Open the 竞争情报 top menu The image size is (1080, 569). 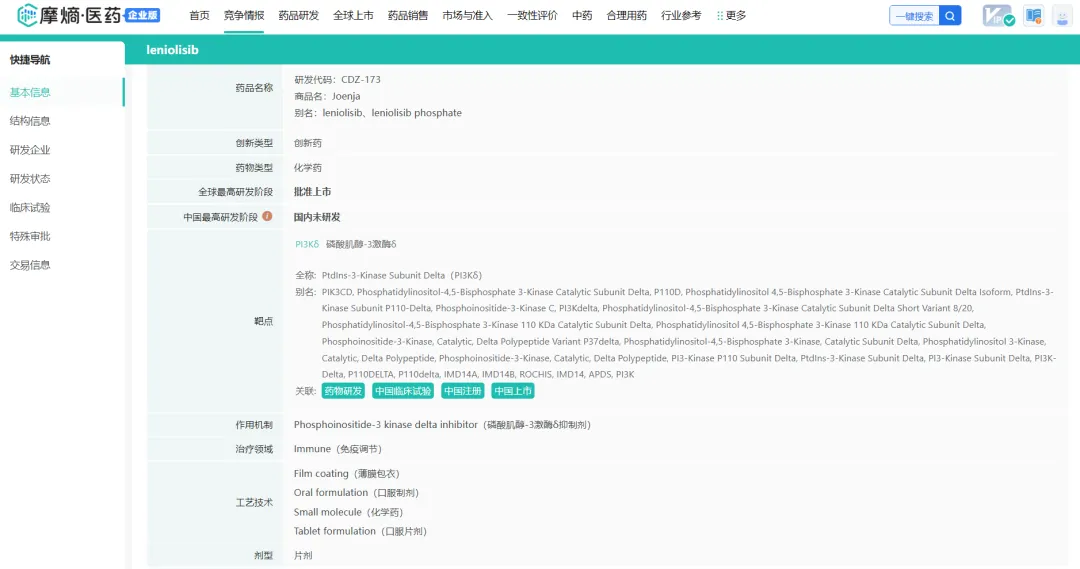click(244, 16)
